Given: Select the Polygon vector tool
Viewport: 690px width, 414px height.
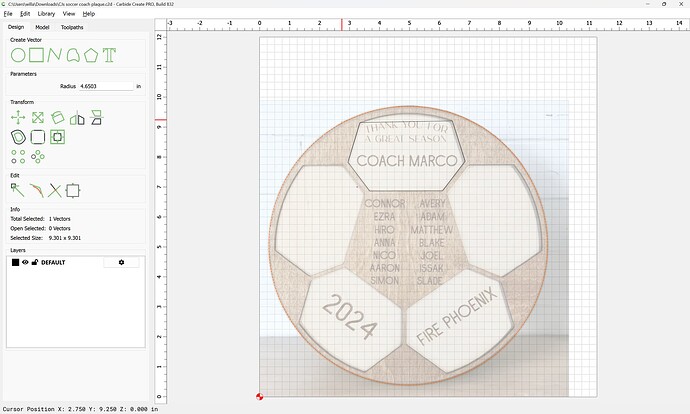Looking at the screenshot, I should (91, 55).
